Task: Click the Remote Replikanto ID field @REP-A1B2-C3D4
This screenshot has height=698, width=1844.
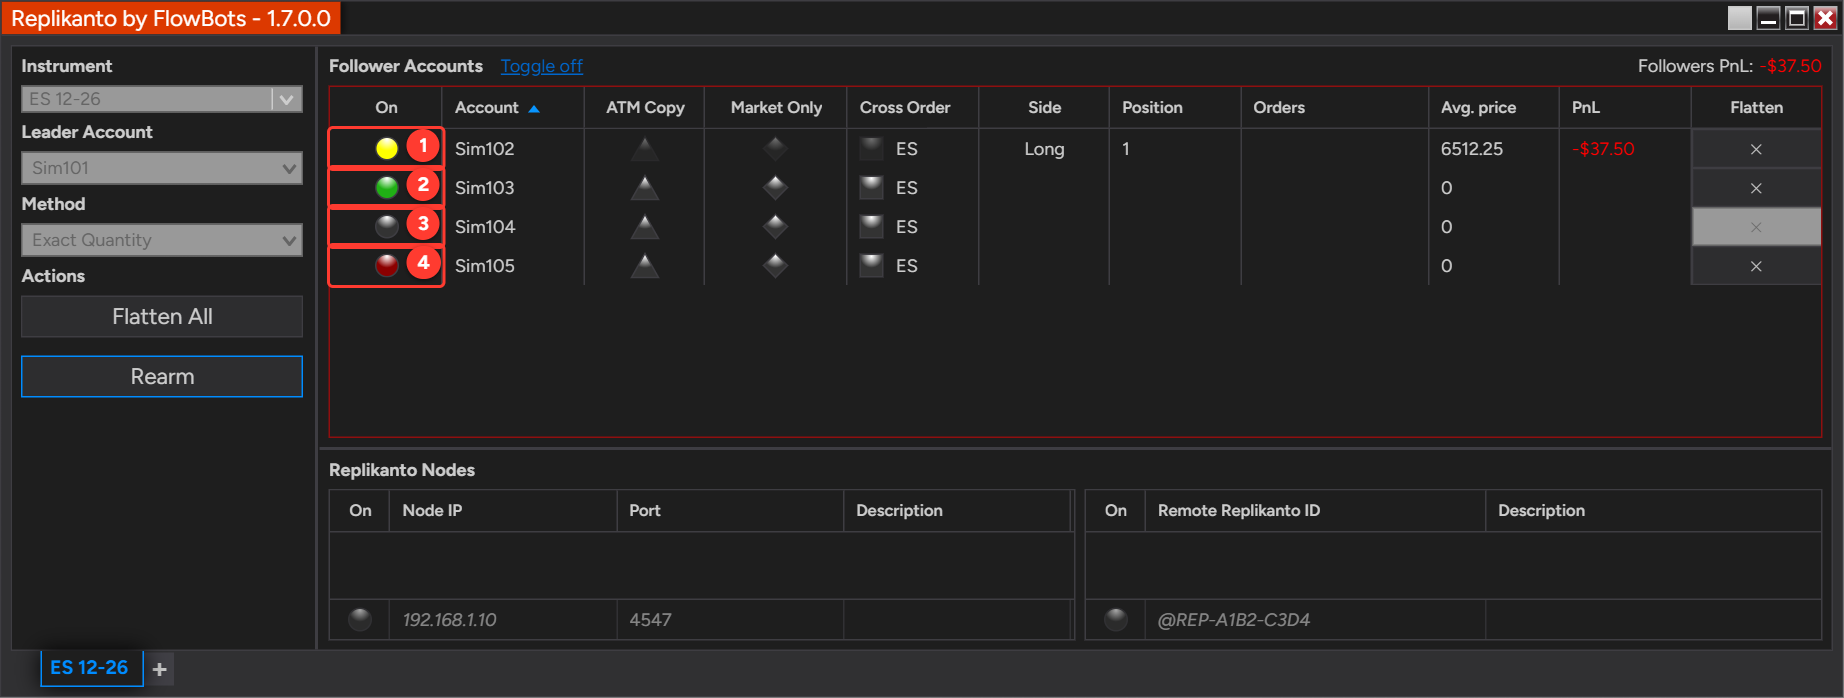Action: 1315,620
